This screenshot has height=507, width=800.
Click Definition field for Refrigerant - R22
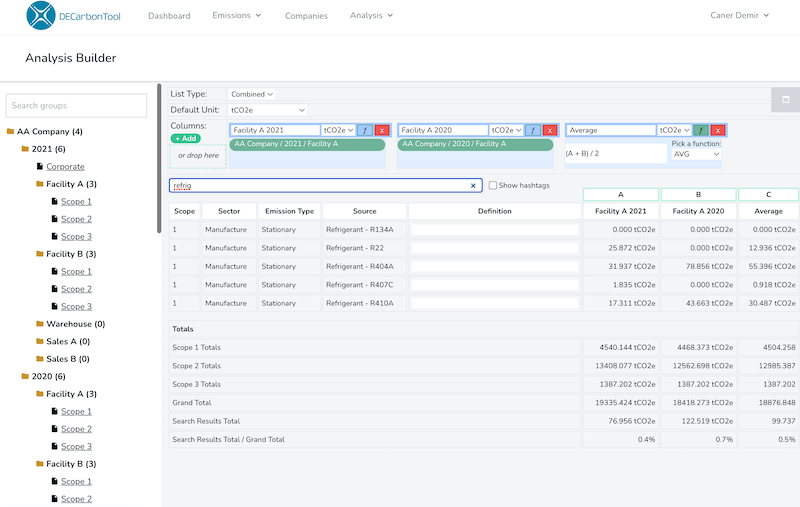[494, 248]
